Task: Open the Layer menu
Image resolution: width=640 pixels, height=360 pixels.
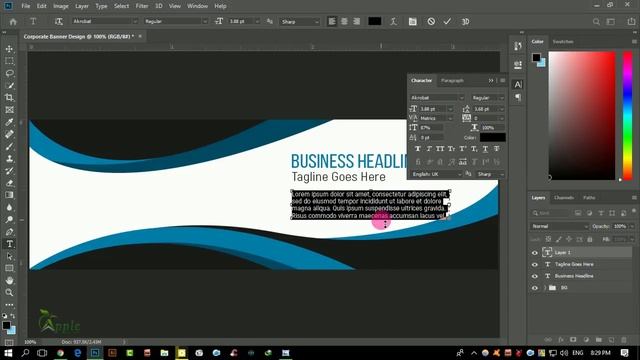Action: (x=82, y=6)
